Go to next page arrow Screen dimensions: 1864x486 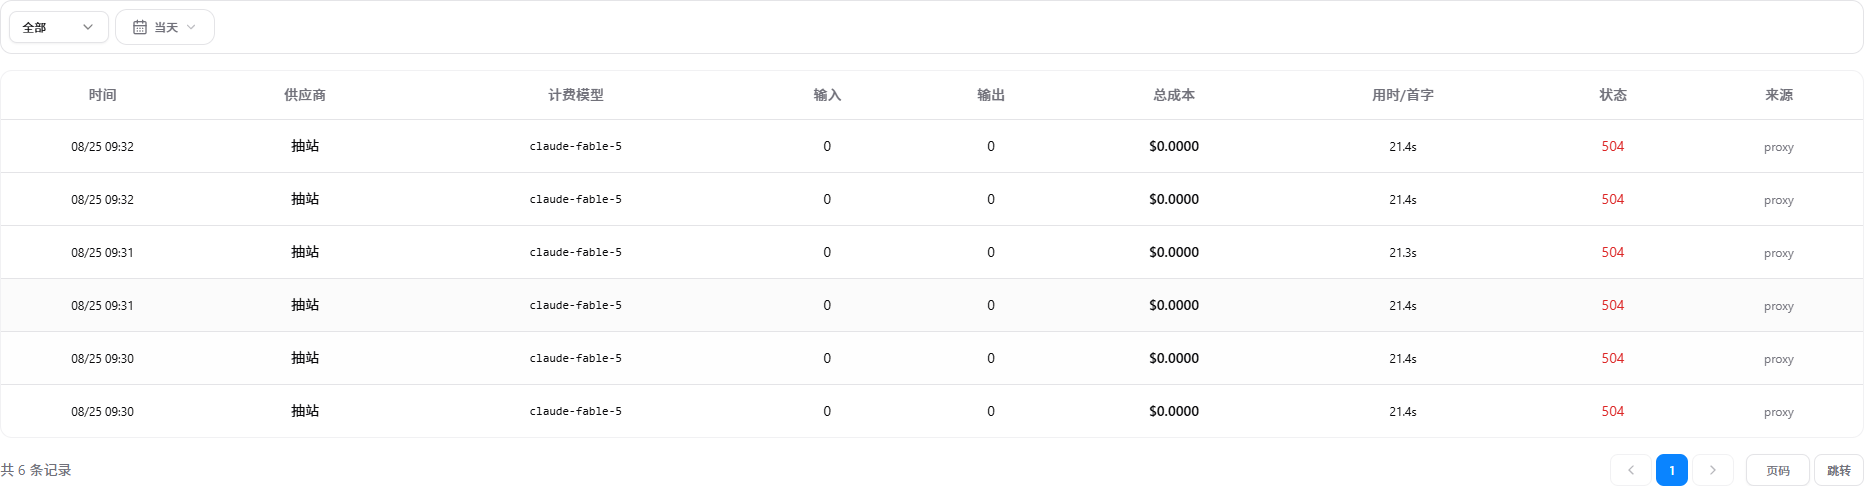click(x=1713, y=470)
